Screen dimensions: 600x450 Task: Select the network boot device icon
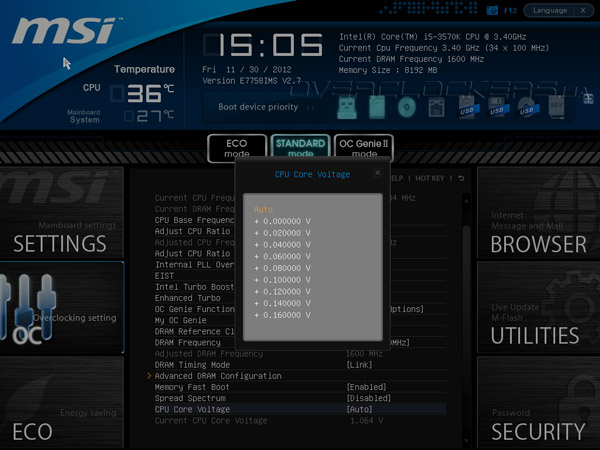pos(436,107)
